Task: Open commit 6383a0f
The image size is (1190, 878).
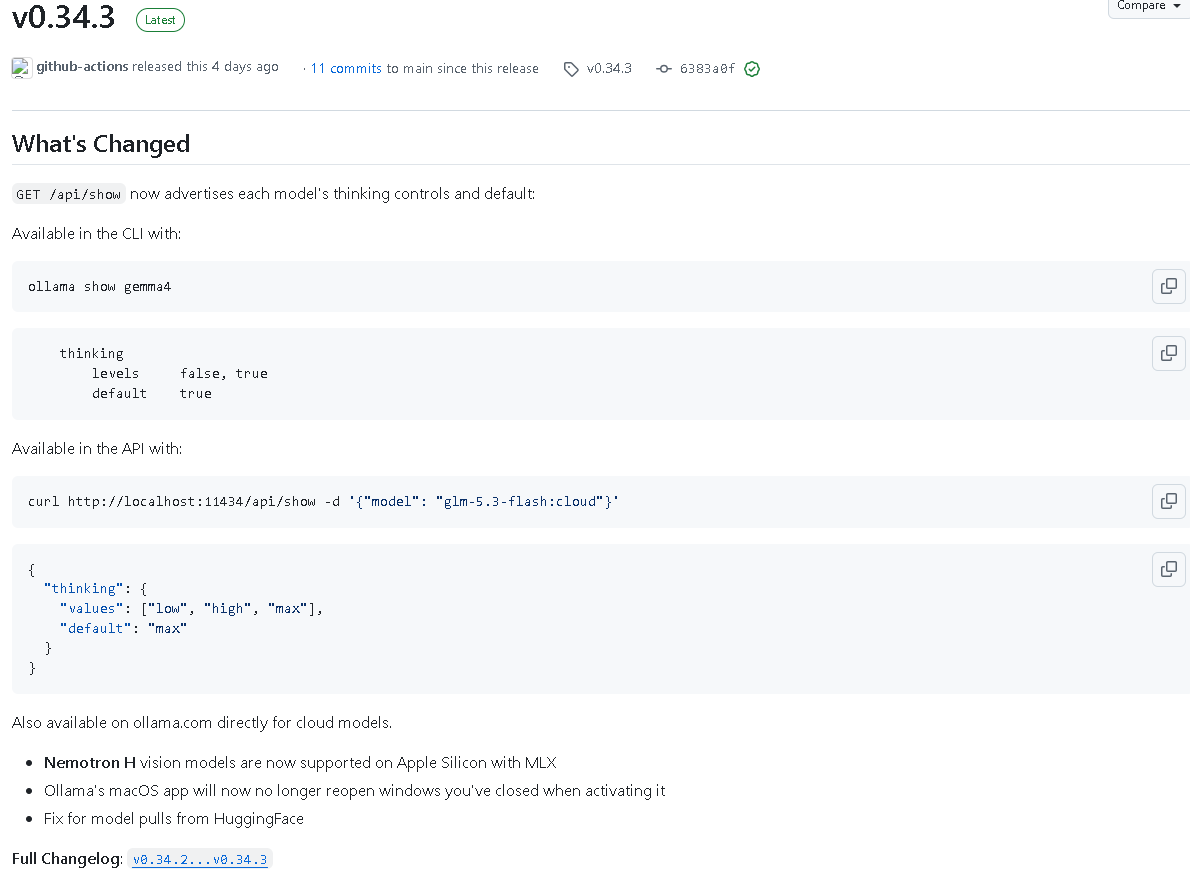Action: [x=707, y=69]
